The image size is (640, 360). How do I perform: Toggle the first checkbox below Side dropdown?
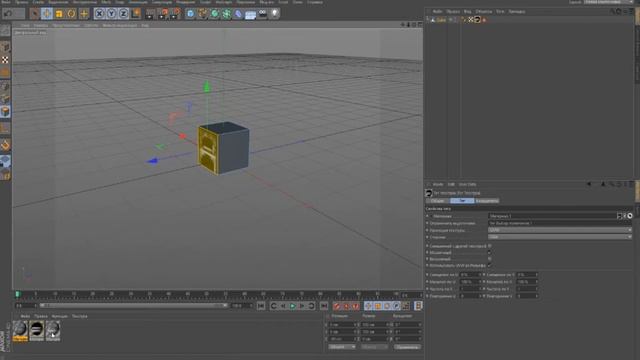(489, 246)
